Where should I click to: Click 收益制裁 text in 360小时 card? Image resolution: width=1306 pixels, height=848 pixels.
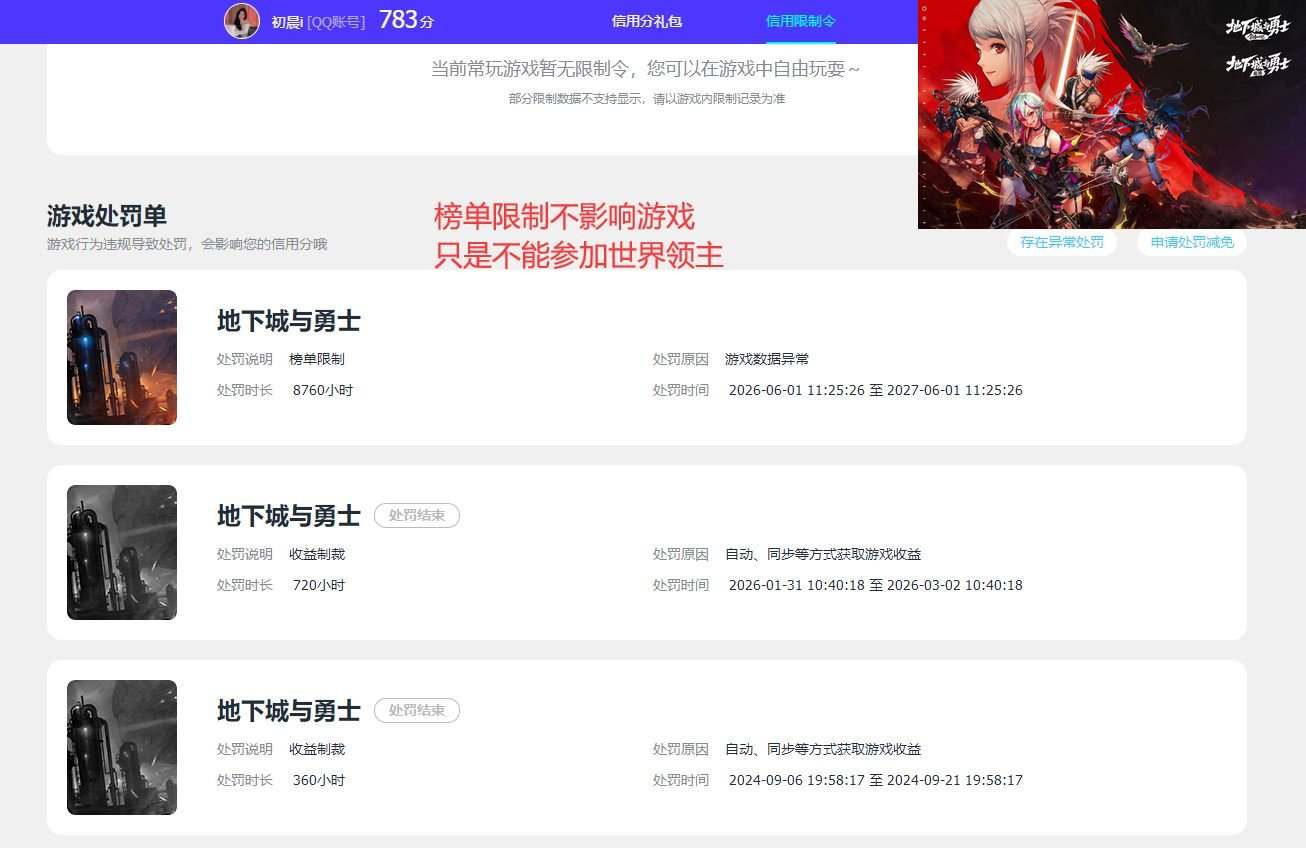pos(317,749)
